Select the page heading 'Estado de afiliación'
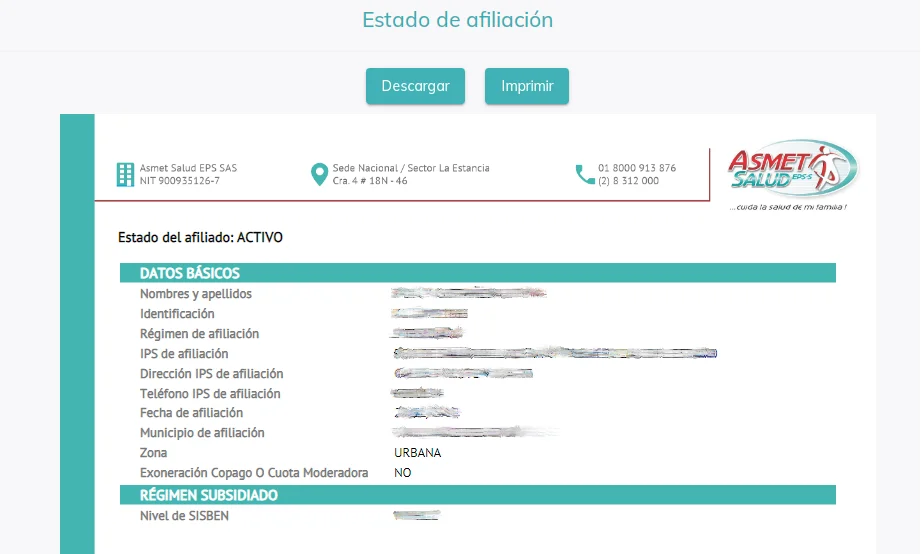 pyautogui.click(x=458, y=20)
